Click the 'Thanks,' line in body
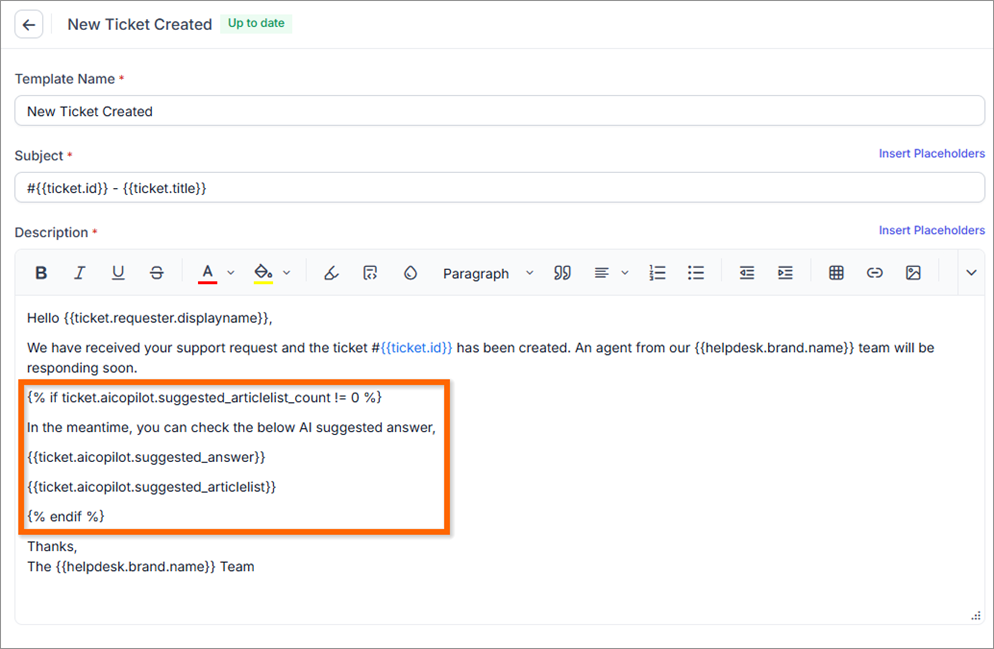The height and width of the screenshot is (649, 994). pos(52,546)
